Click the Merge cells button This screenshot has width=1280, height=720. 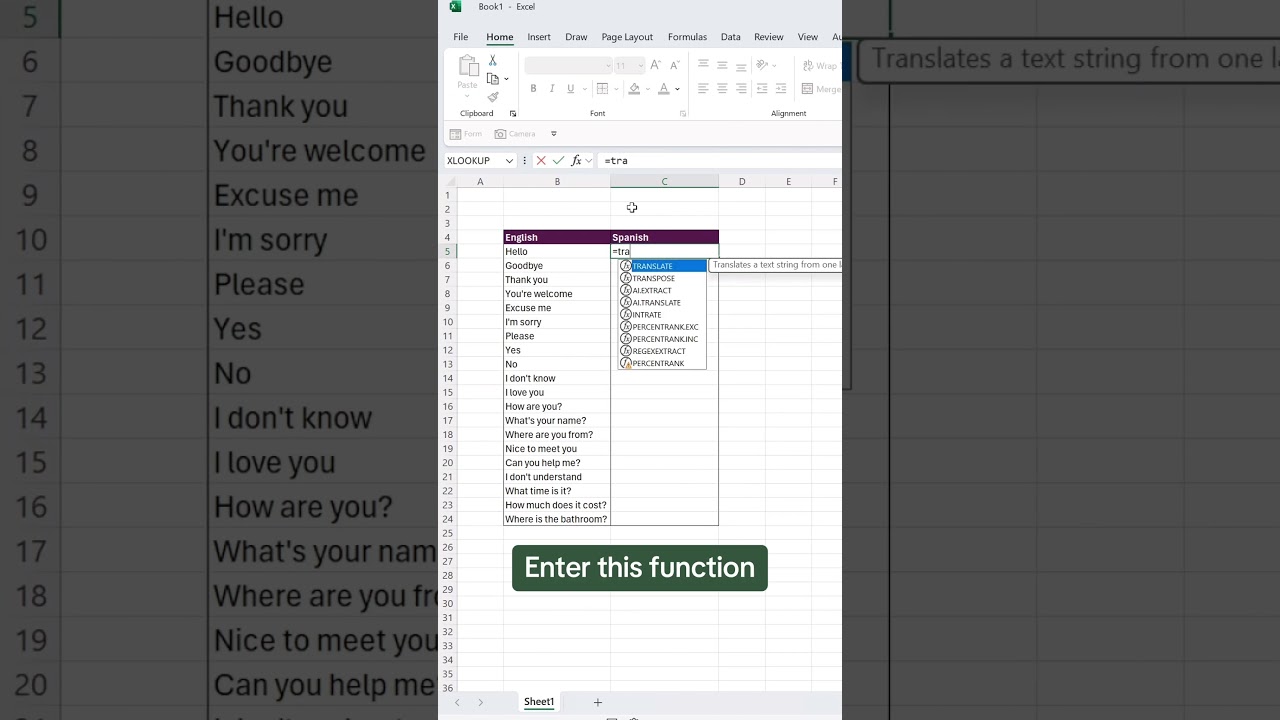tap(821, 89)
